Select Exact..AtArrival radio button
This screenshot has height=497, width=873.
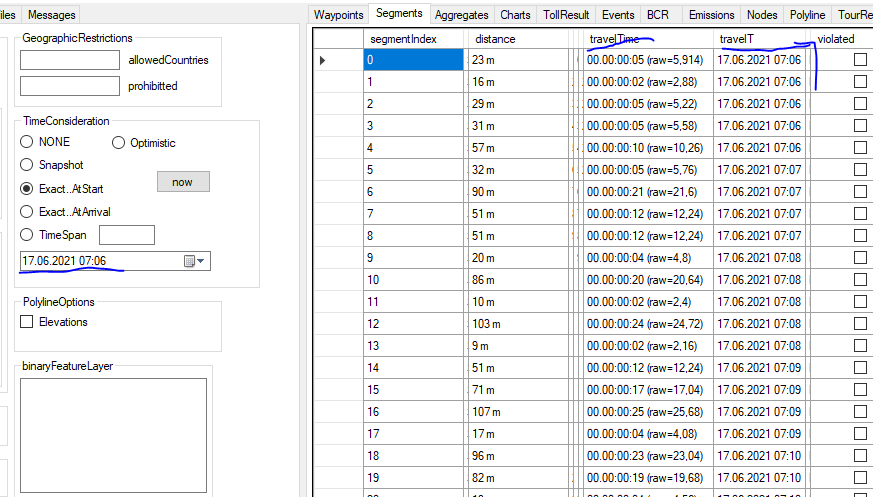click(x=27, y=211)
